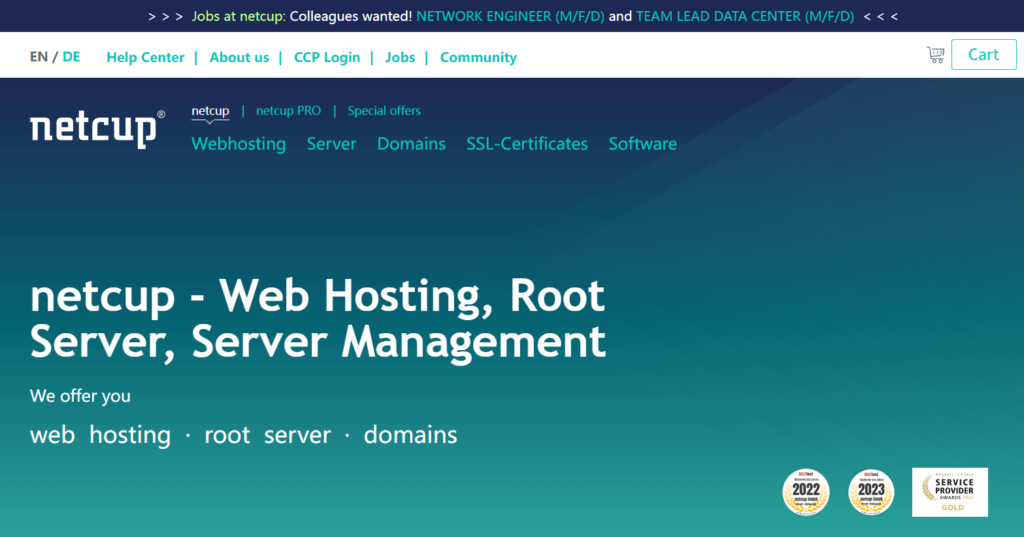Viewport: 1024px width, 537px height.
Task: Open the 2023 award badge
Action: (x=871, y=492)
